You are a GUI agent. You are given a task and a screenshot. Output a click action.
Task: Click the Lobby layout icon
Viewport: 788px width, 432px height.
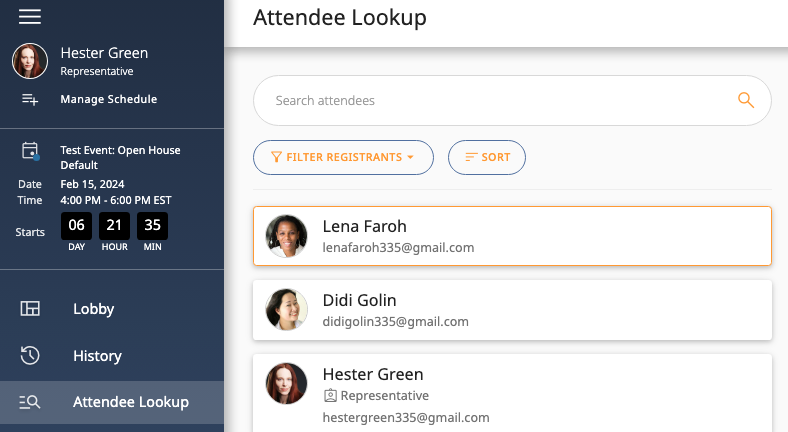coord(30,308)
